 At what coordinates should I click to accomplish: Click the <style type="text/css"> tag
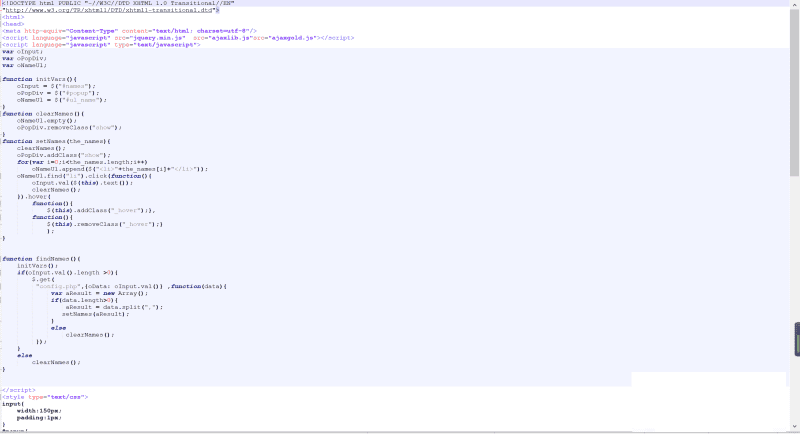point(45,397)
